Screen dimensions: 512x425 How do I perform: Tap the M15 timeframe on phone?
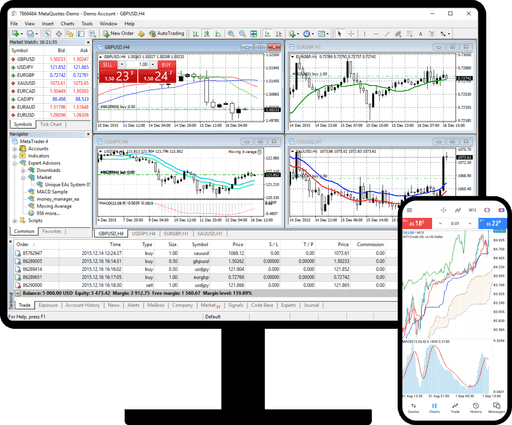[x=472, y=210]
